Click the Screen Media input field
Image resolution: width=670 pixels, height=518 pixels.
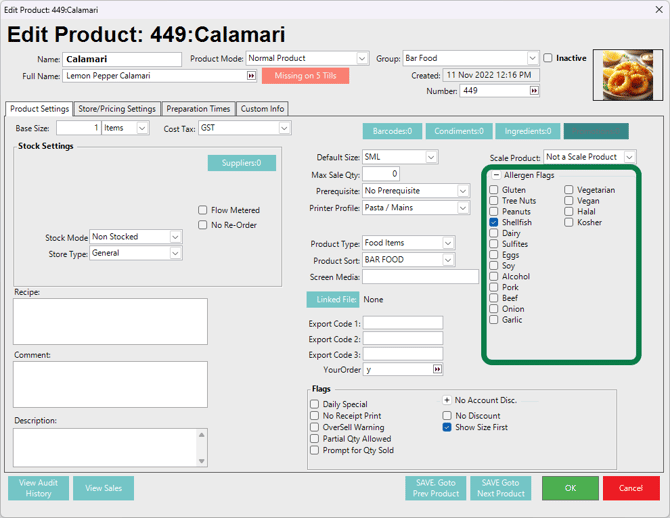coord(420,277)
